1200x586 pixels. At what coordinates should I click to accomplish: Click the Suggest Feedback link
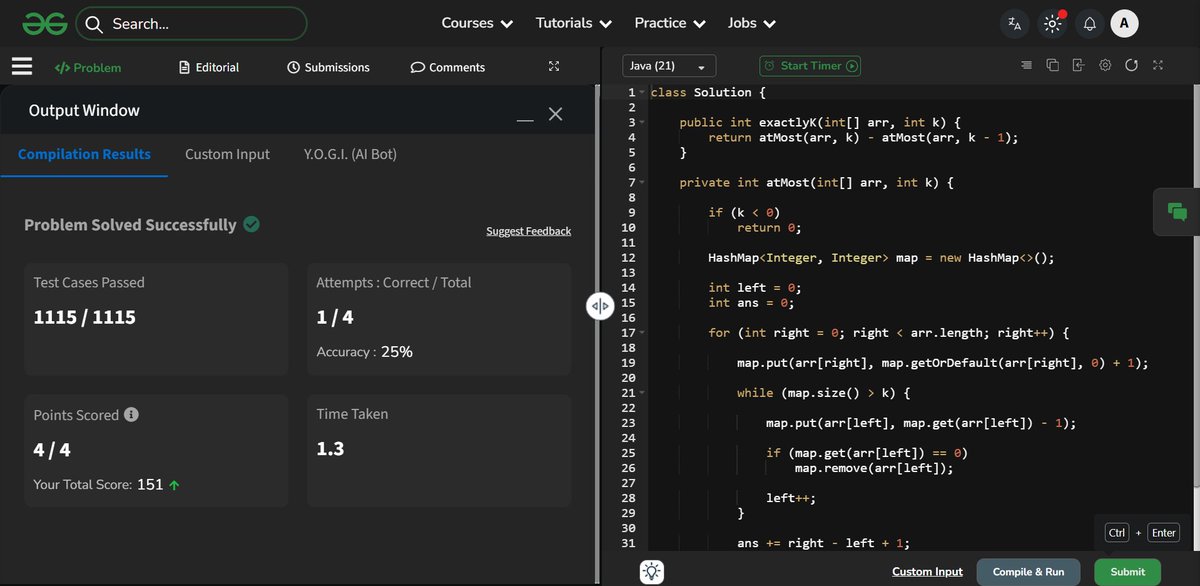pyautogui.click(x=528, y=231)
